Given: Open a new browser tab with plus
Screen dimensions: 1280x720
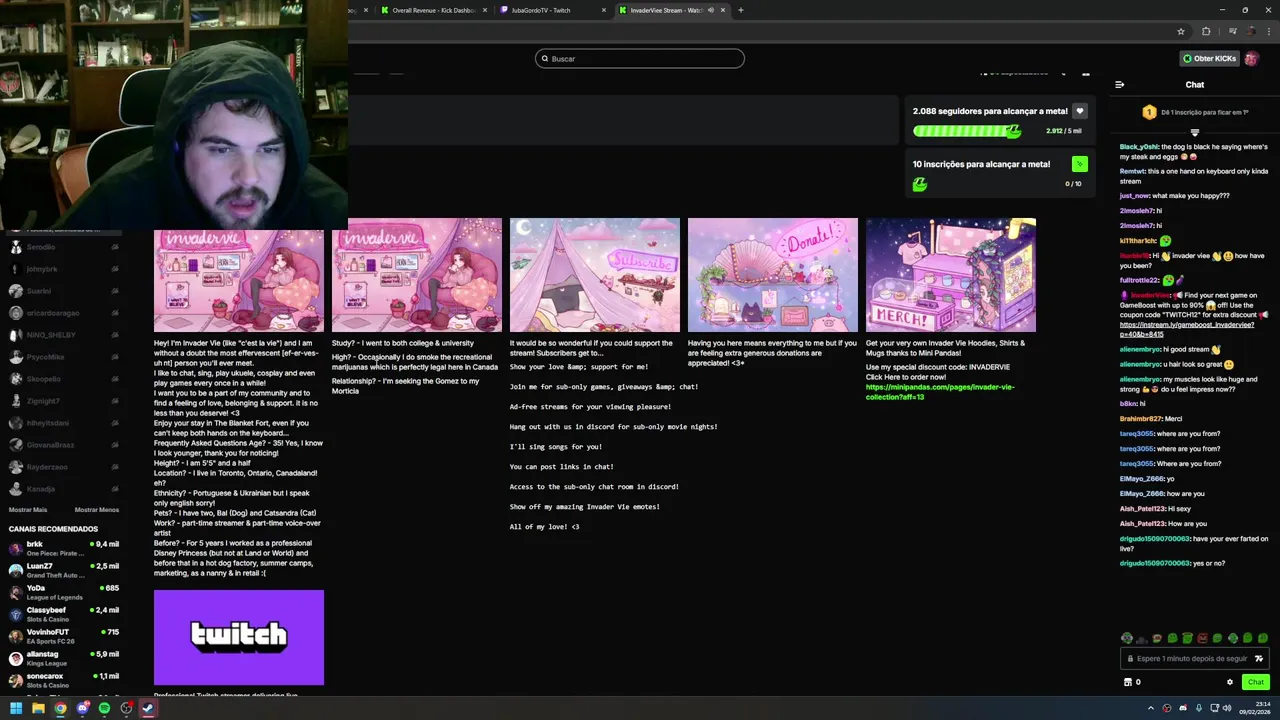Looking at the screenshot, I should click(x=741, y=10).
